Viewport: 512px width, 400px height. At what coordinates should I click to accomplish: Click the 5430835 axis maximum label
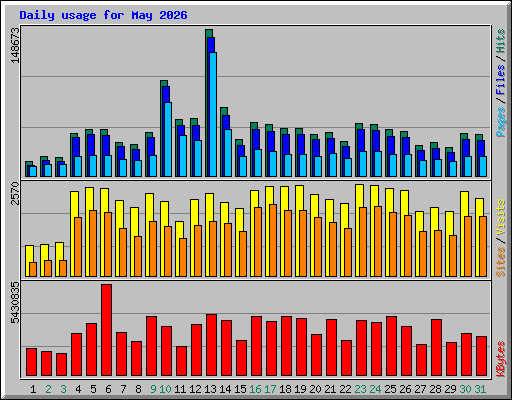point(15,303)
